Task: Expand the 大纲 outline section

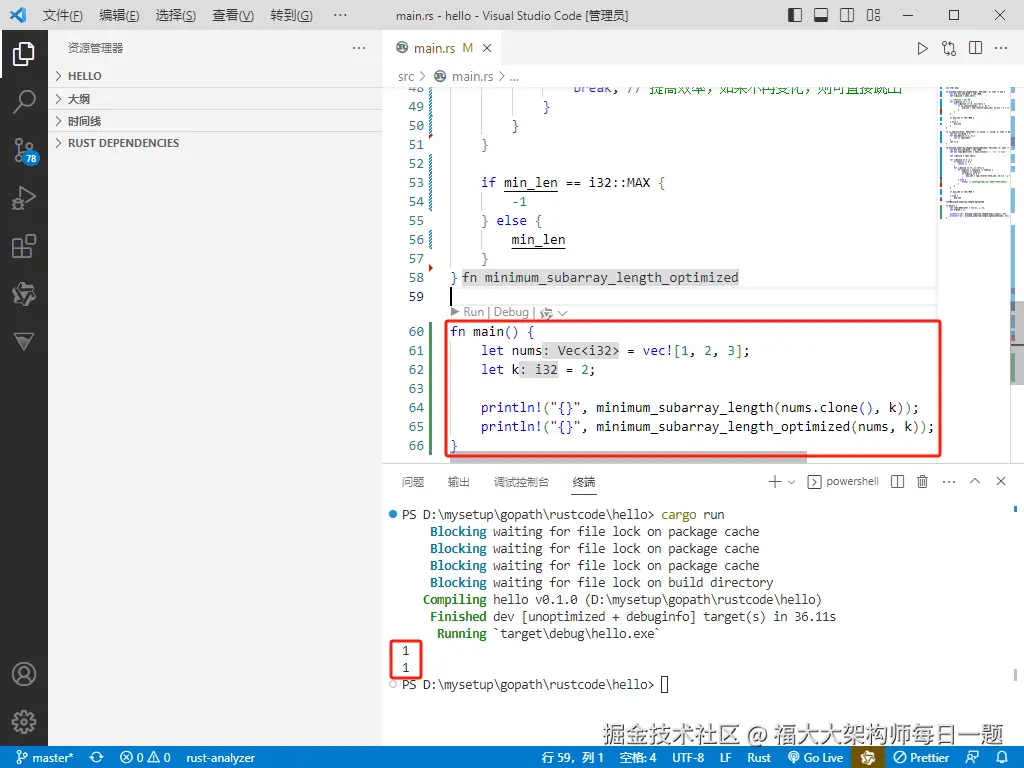Action: point(215,99)
